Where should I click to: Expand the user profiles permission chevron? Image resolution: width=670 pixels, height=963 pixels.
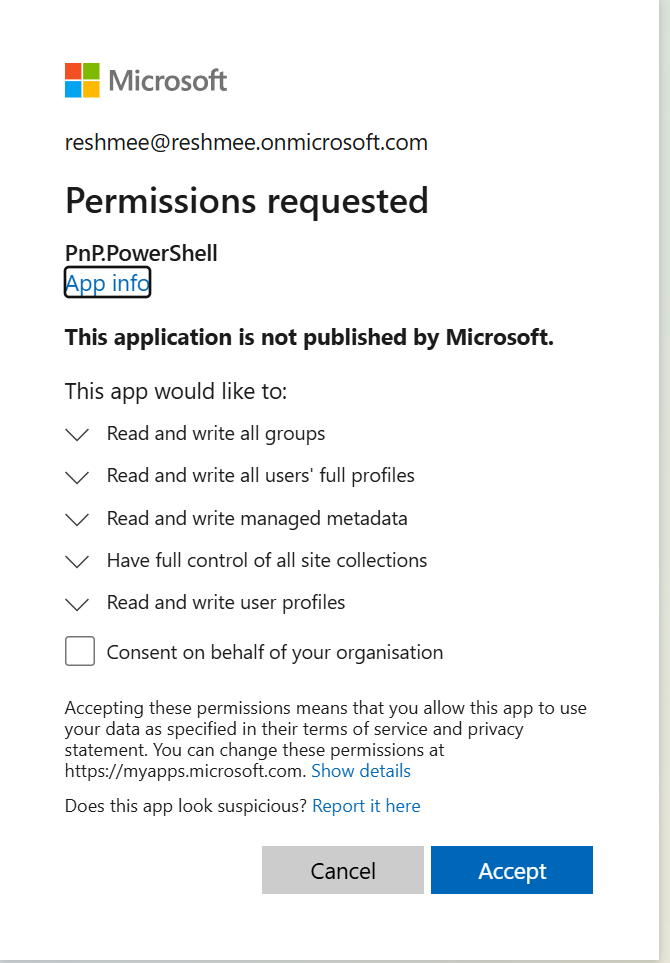[x=77, y=603]
